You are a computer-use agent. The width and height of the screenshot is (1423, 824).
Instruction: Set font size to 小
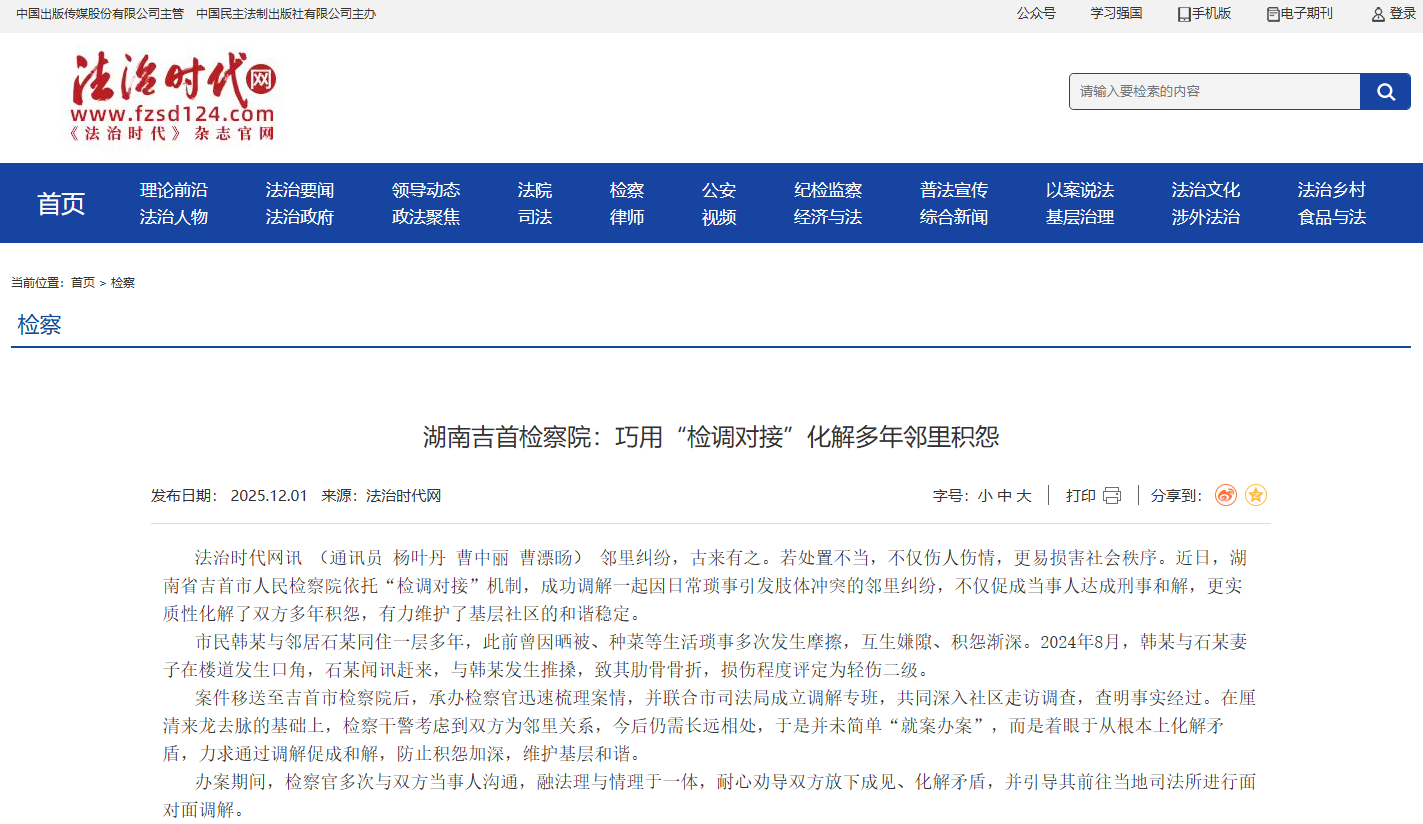coord(985,496)
